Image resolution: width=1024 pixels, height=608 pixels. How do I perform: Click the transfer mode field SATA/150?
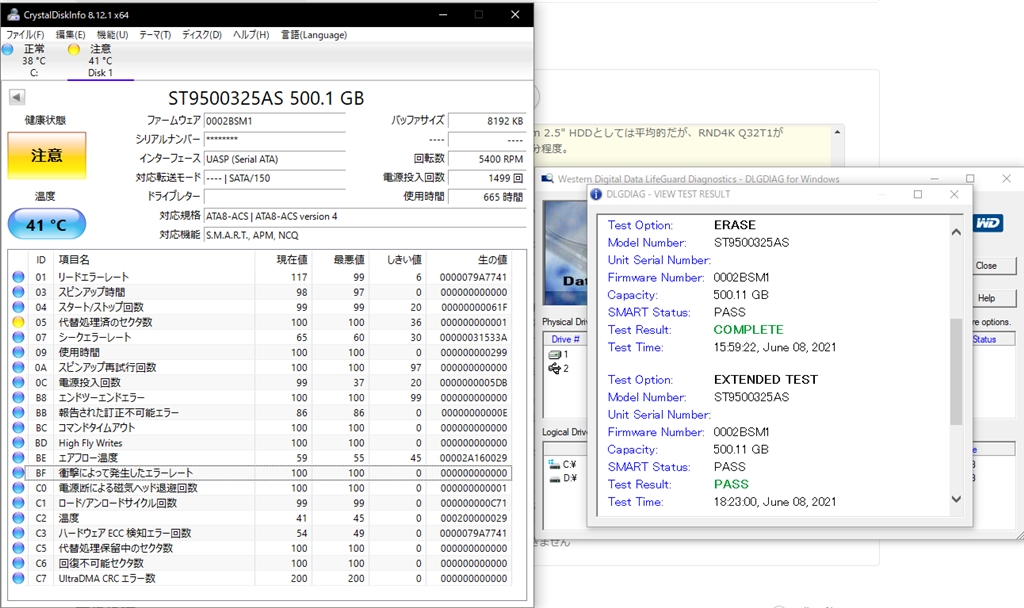[274, 178]
